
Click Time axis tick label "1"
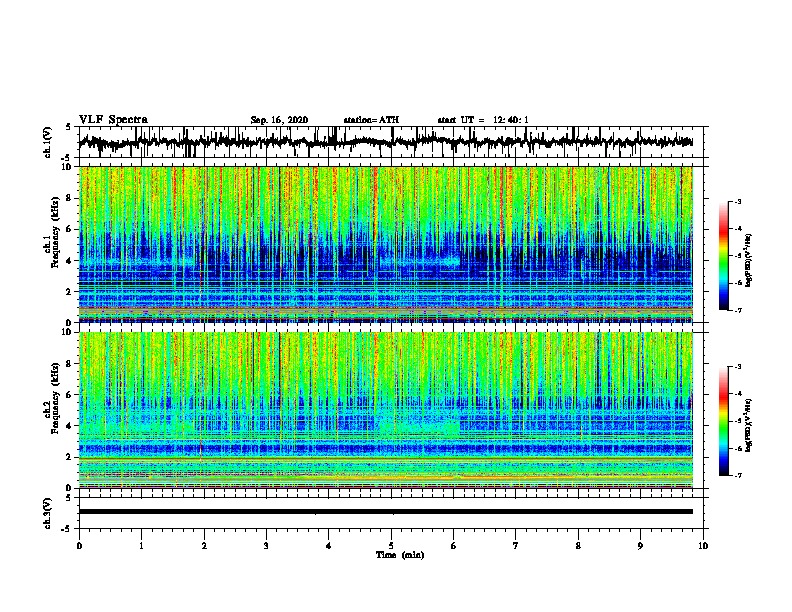[141, 546]
